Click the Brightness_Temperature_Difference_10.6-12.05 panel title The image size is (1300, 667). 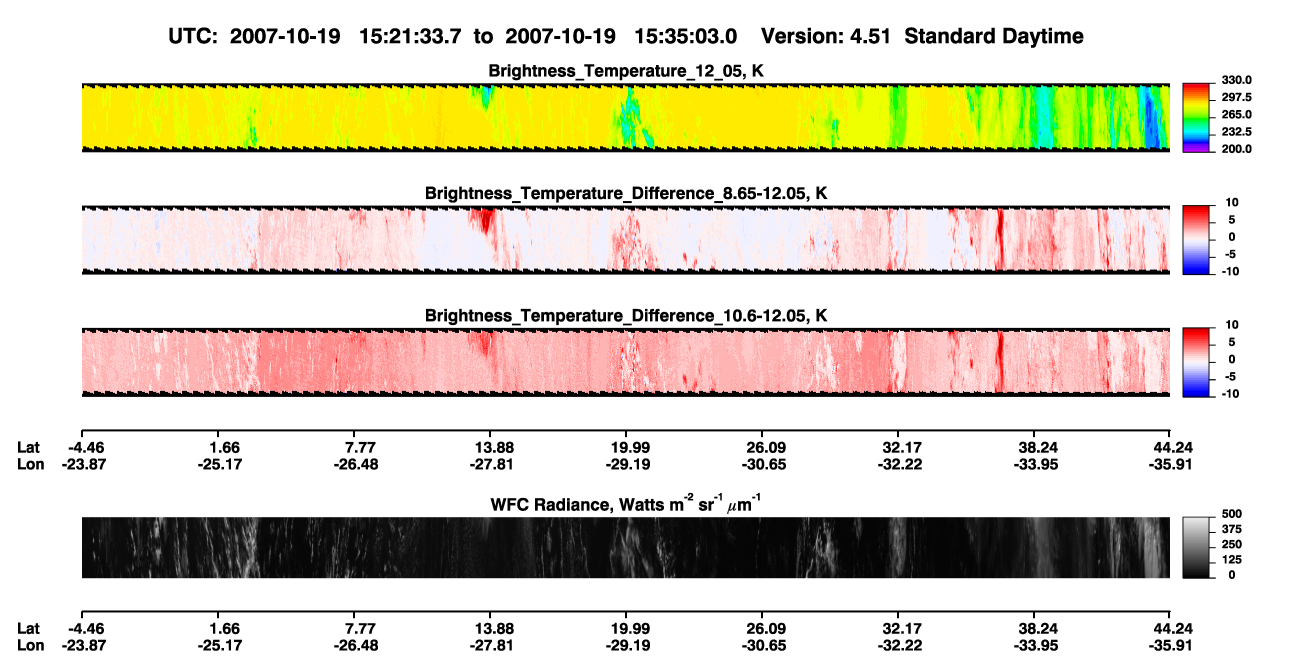pos(626,316)
